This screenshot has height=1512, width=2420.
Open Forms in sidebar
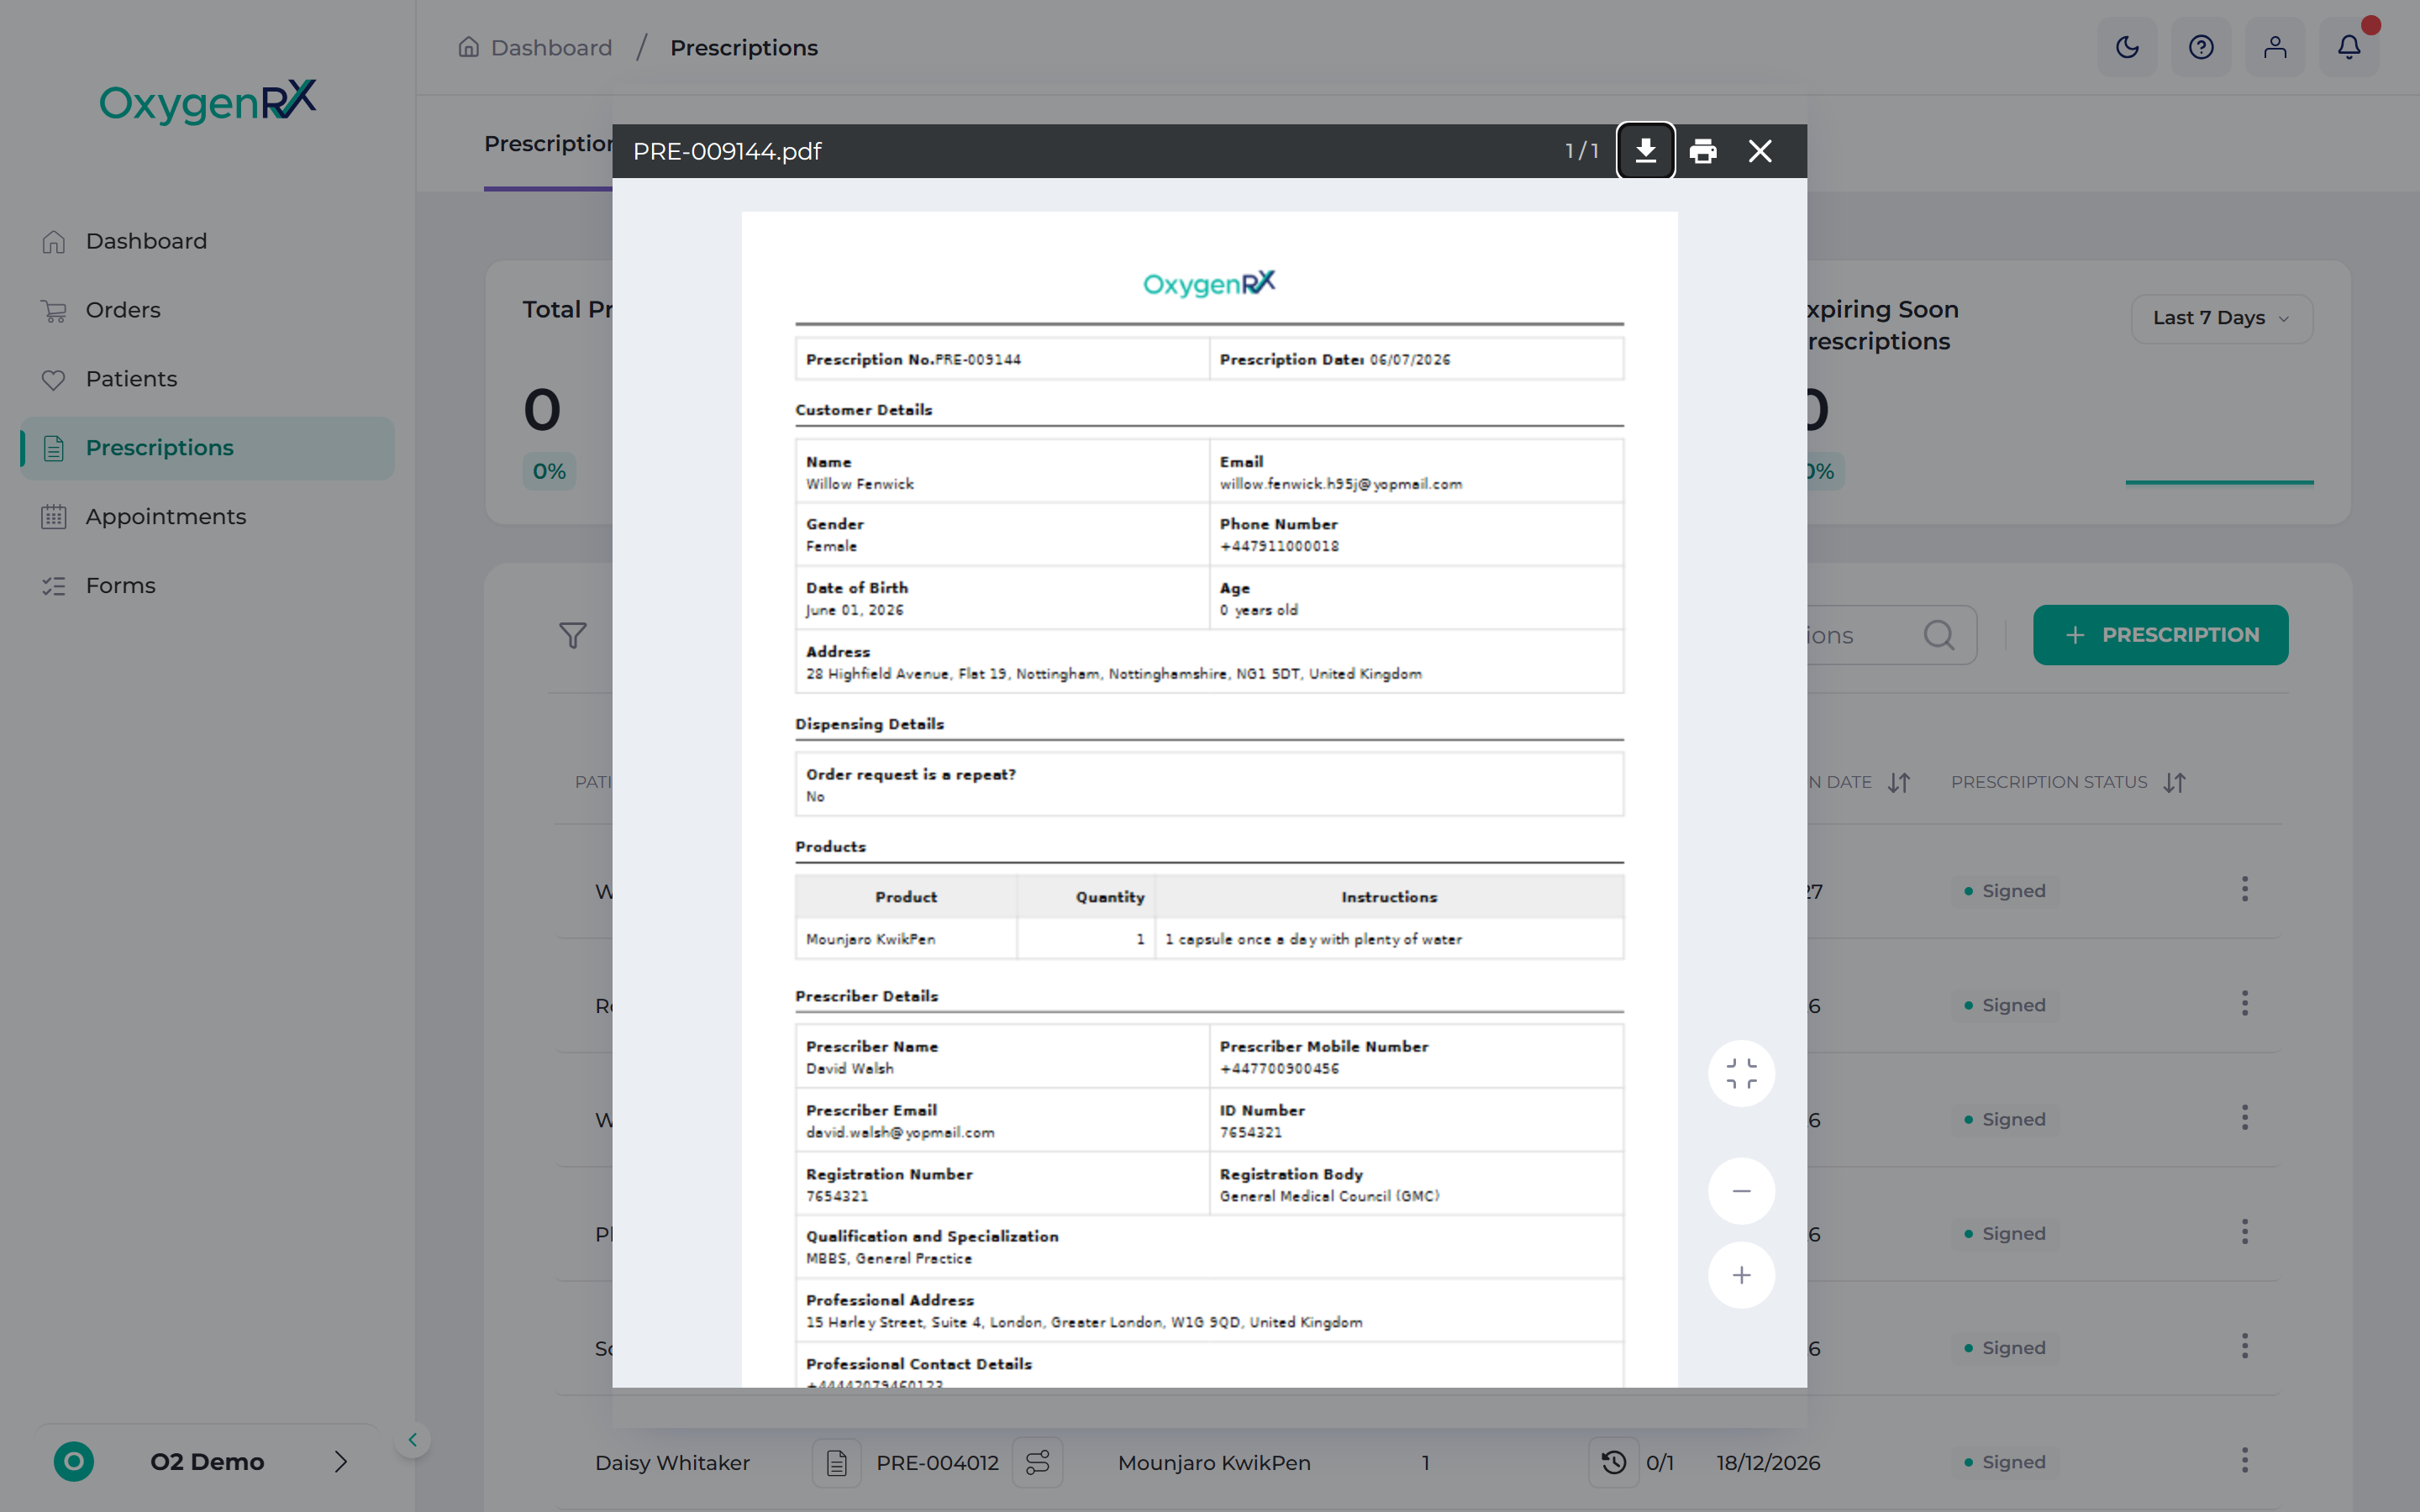tap(207, 586)
